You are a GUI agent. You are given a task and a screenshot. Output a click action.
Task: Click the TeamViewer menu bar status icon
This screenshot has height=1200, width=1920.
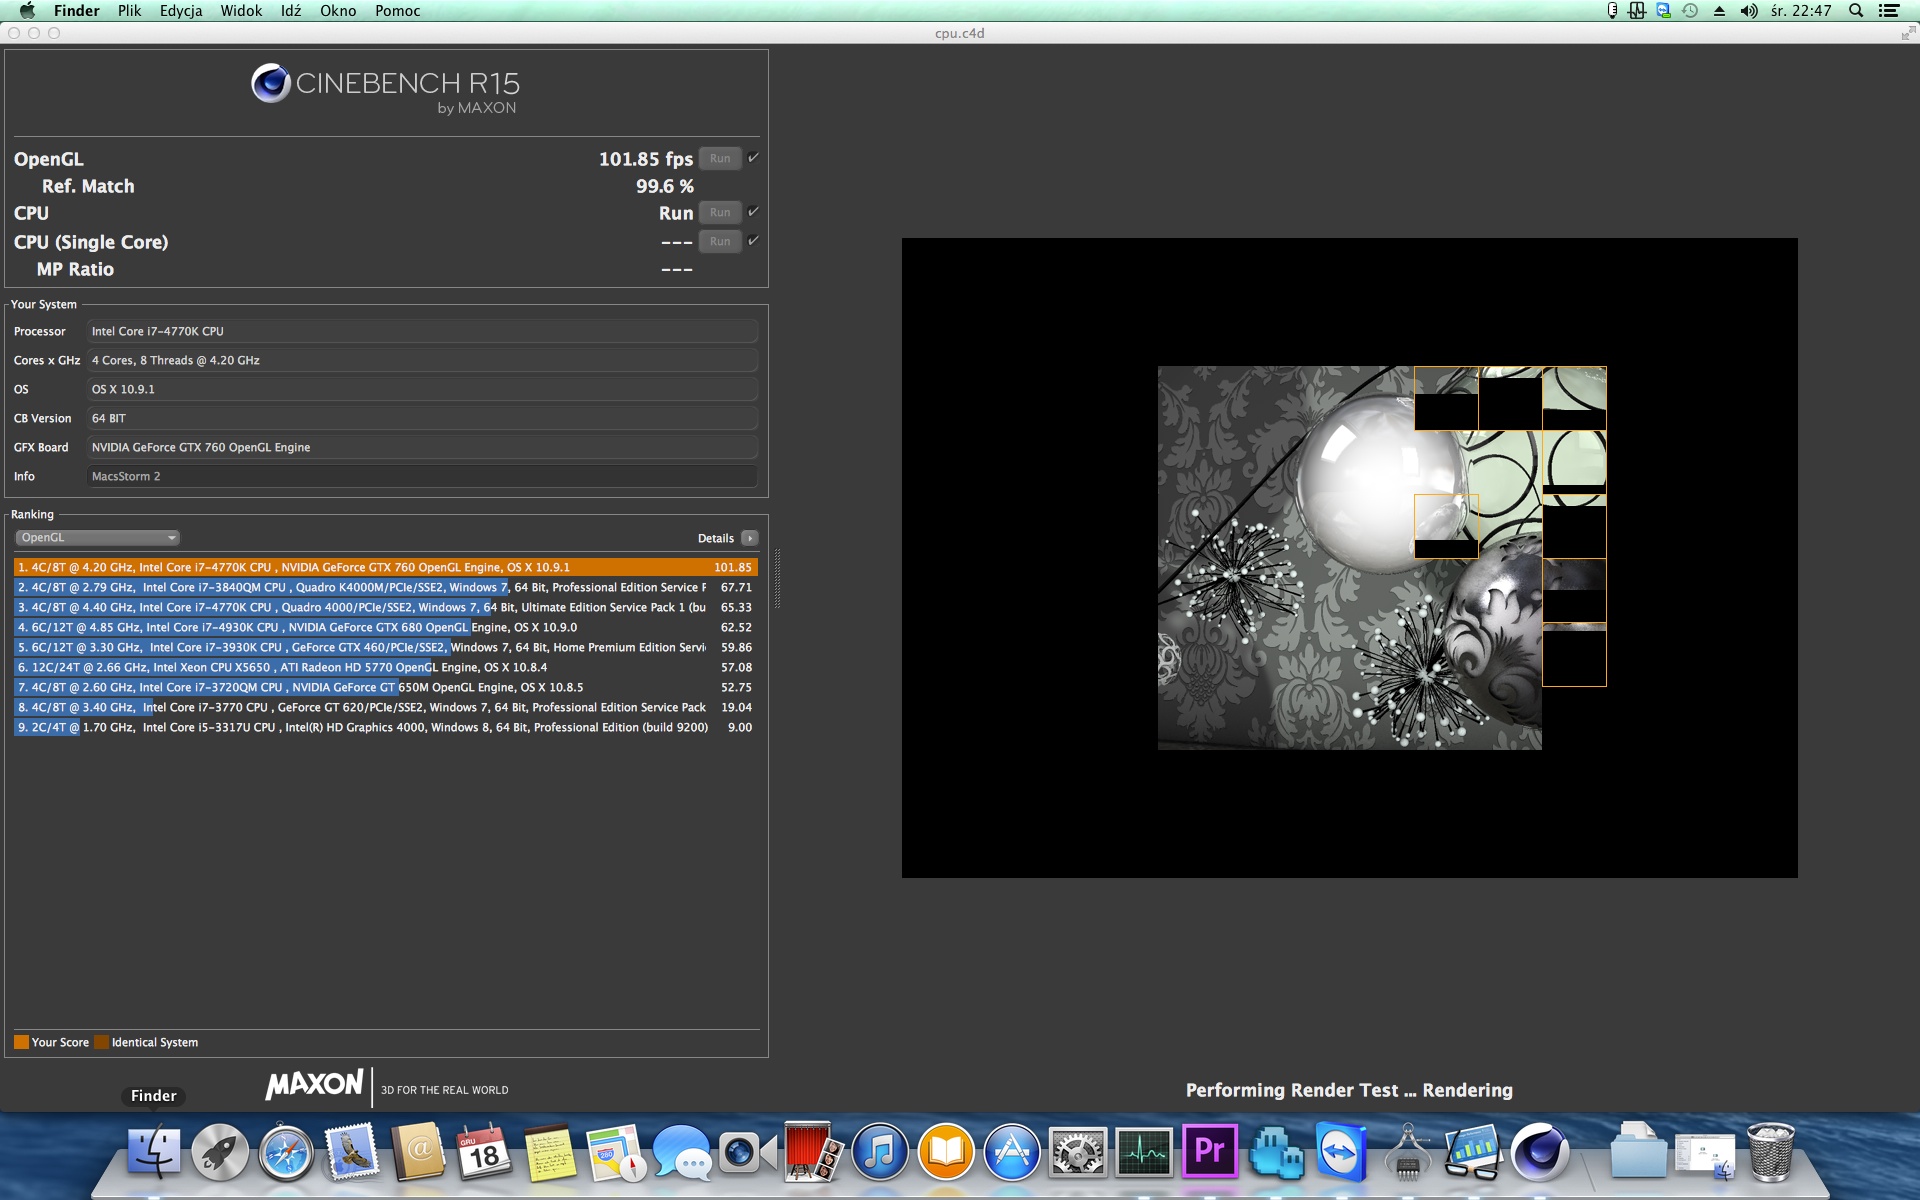1664,11
